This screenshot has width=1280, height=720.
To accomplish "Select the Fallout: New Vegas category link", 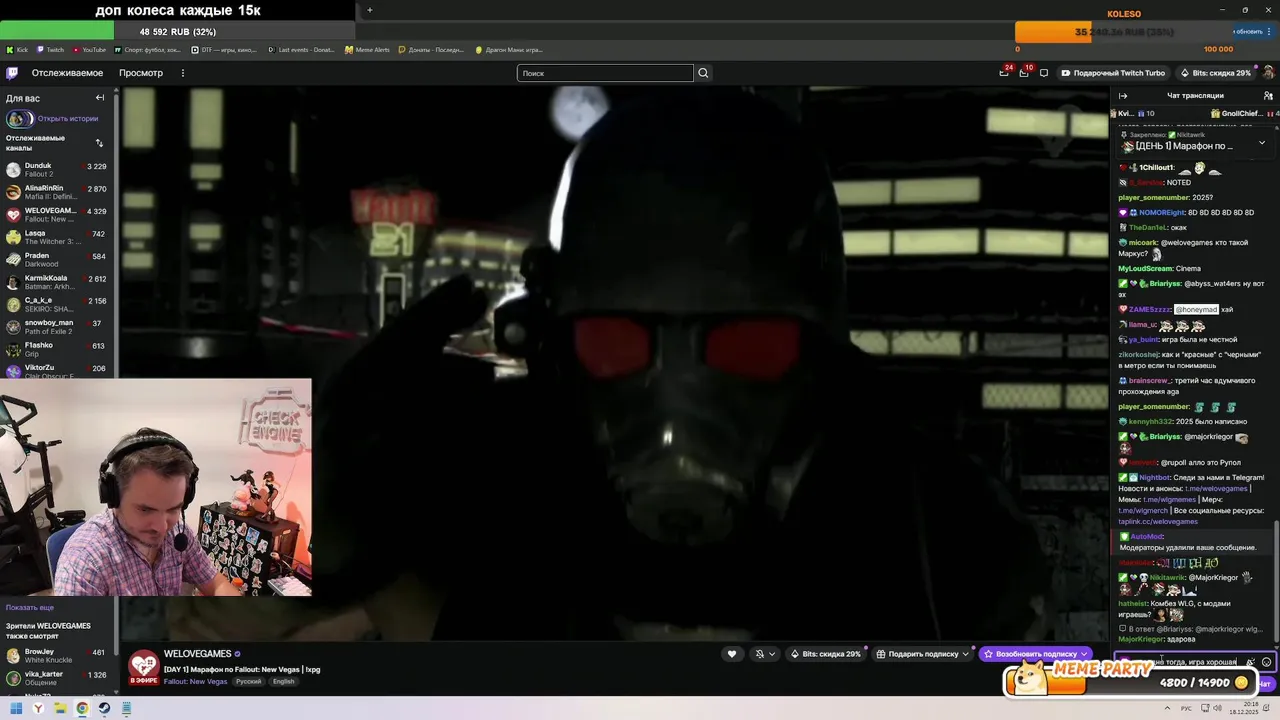I will click(x=196, y=681).
